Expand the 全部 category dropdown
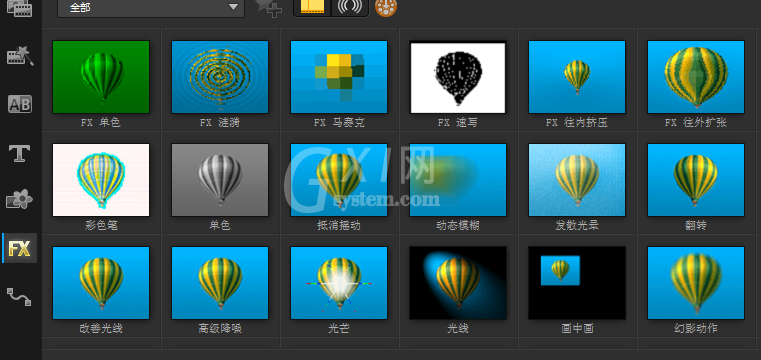The image size is (761, 360). 151,8
